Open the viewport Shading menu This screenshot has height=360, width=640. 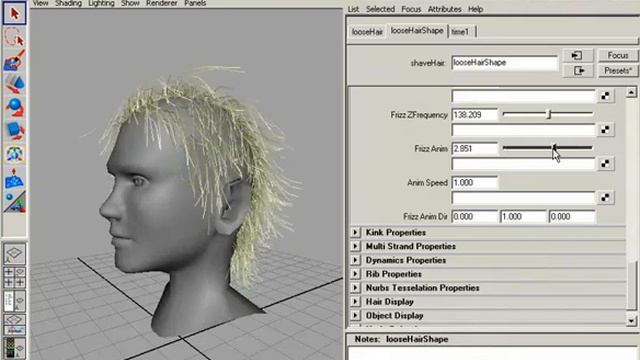(x=68, y=3)
